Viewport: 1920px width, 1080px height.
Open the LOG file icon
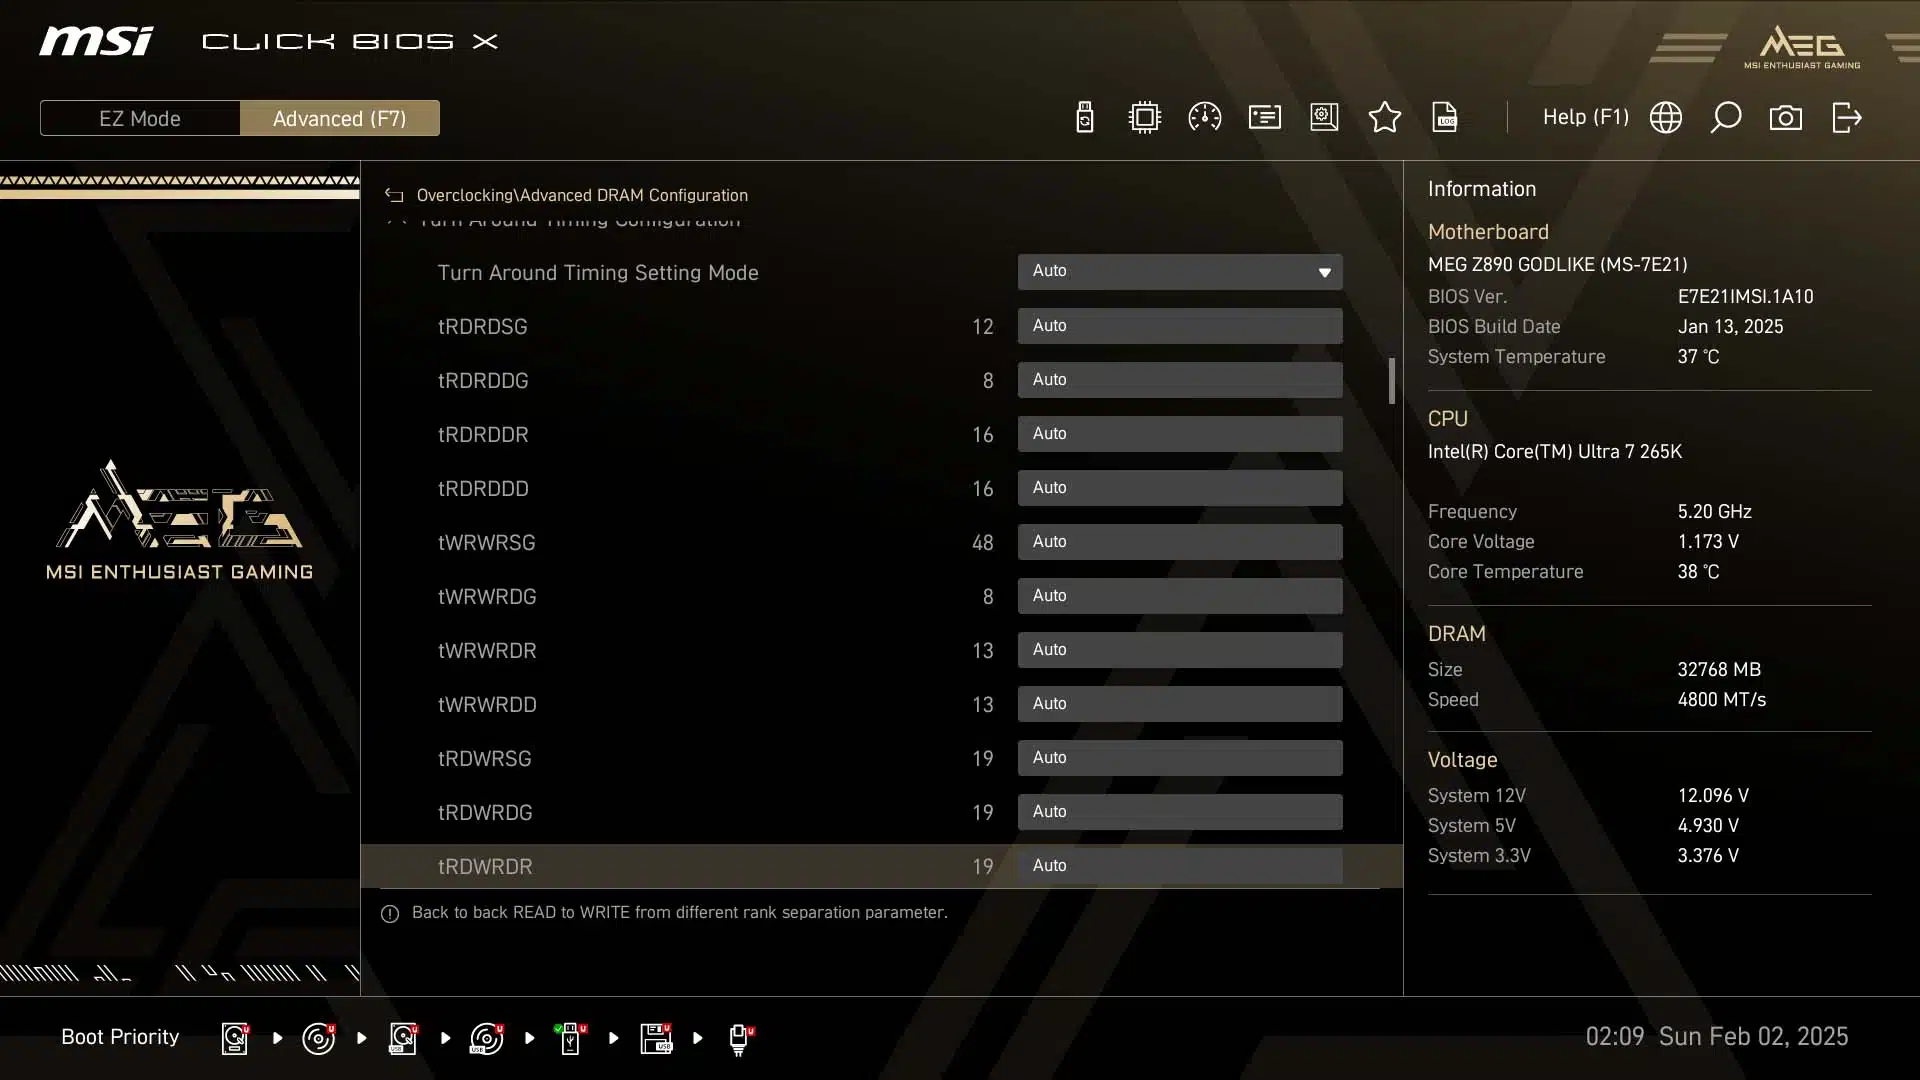click(1445, 118)
